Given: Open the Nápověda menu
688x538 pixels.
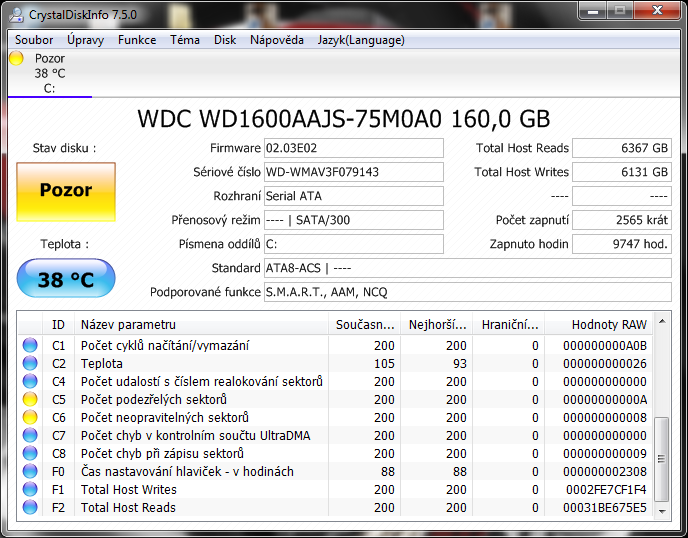Looking at the screenshot, I should pos(277,40).
